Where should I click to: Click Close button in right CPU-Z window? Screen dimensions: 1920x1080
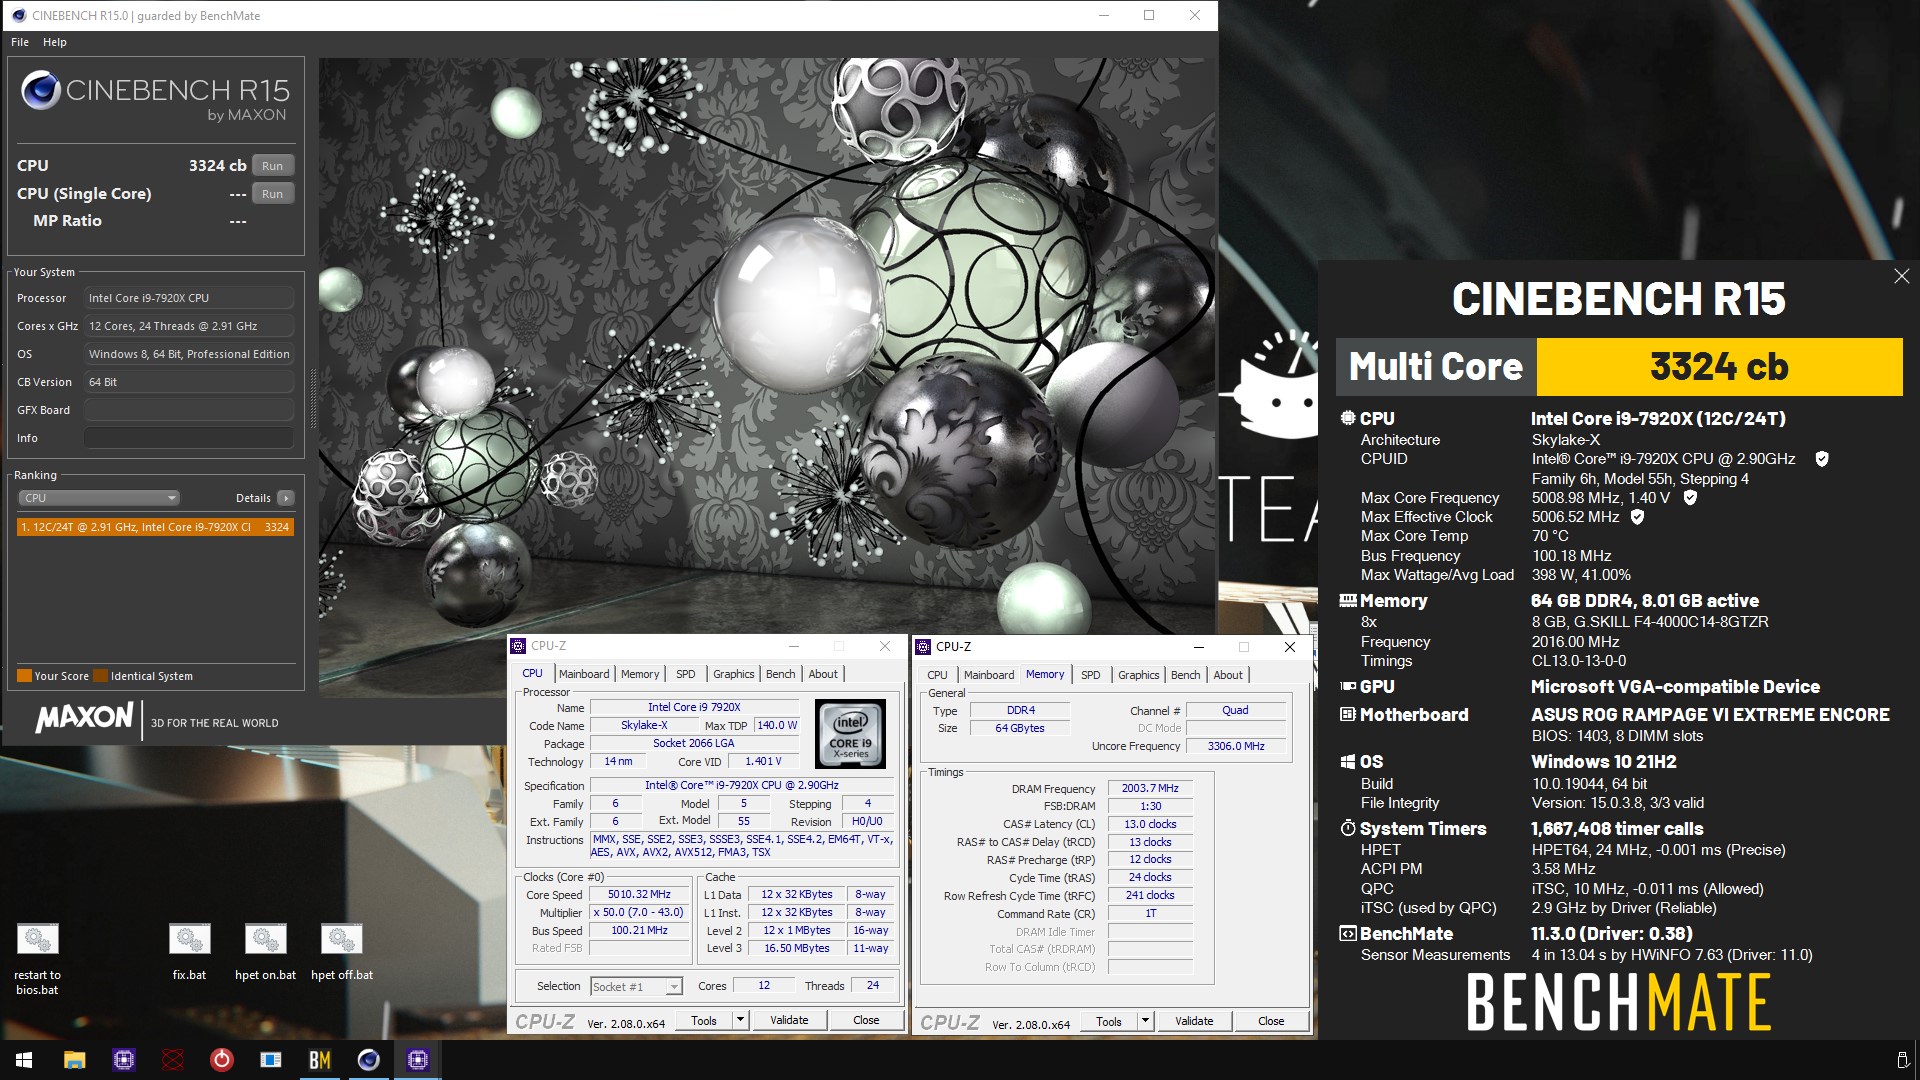pos(1271,1021)
